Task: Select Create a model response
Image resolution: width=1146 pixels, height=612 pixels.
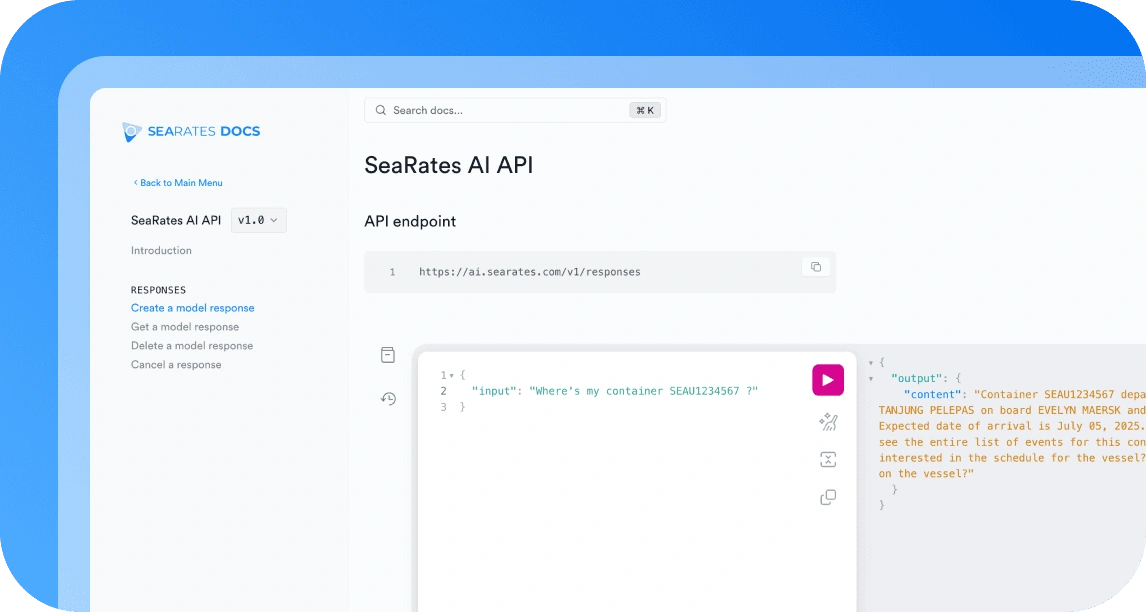Action: pos(192,308)
